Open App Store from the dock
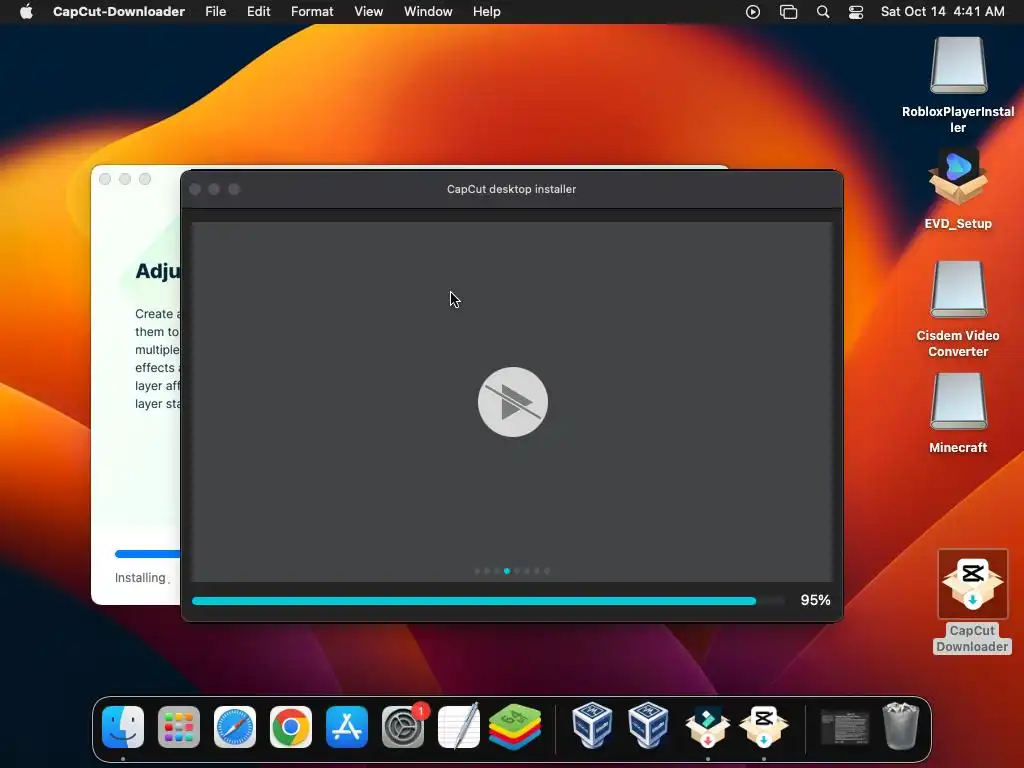The width and height of the screenshot is (1024, 768). (347, 727)
